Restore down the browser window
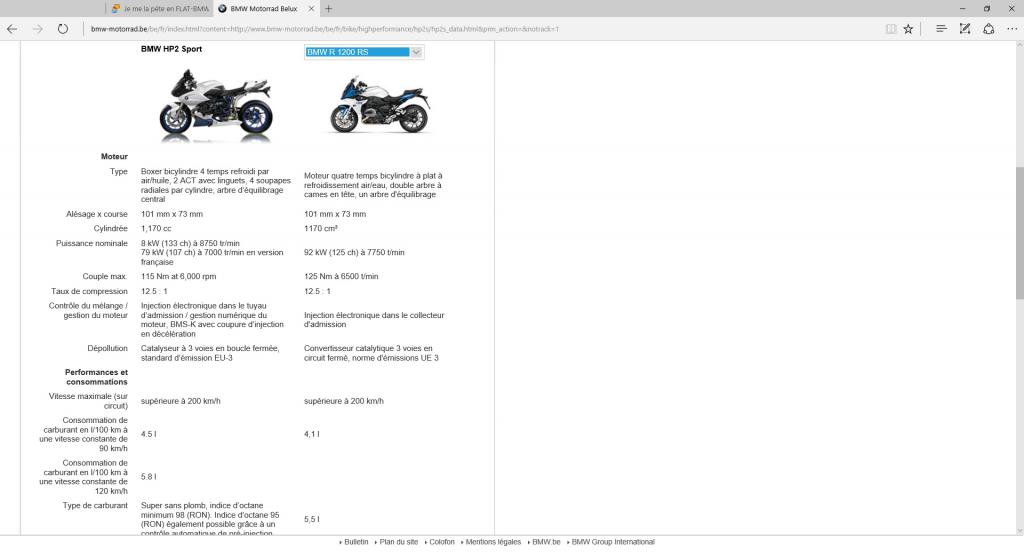 click(987, 8)
